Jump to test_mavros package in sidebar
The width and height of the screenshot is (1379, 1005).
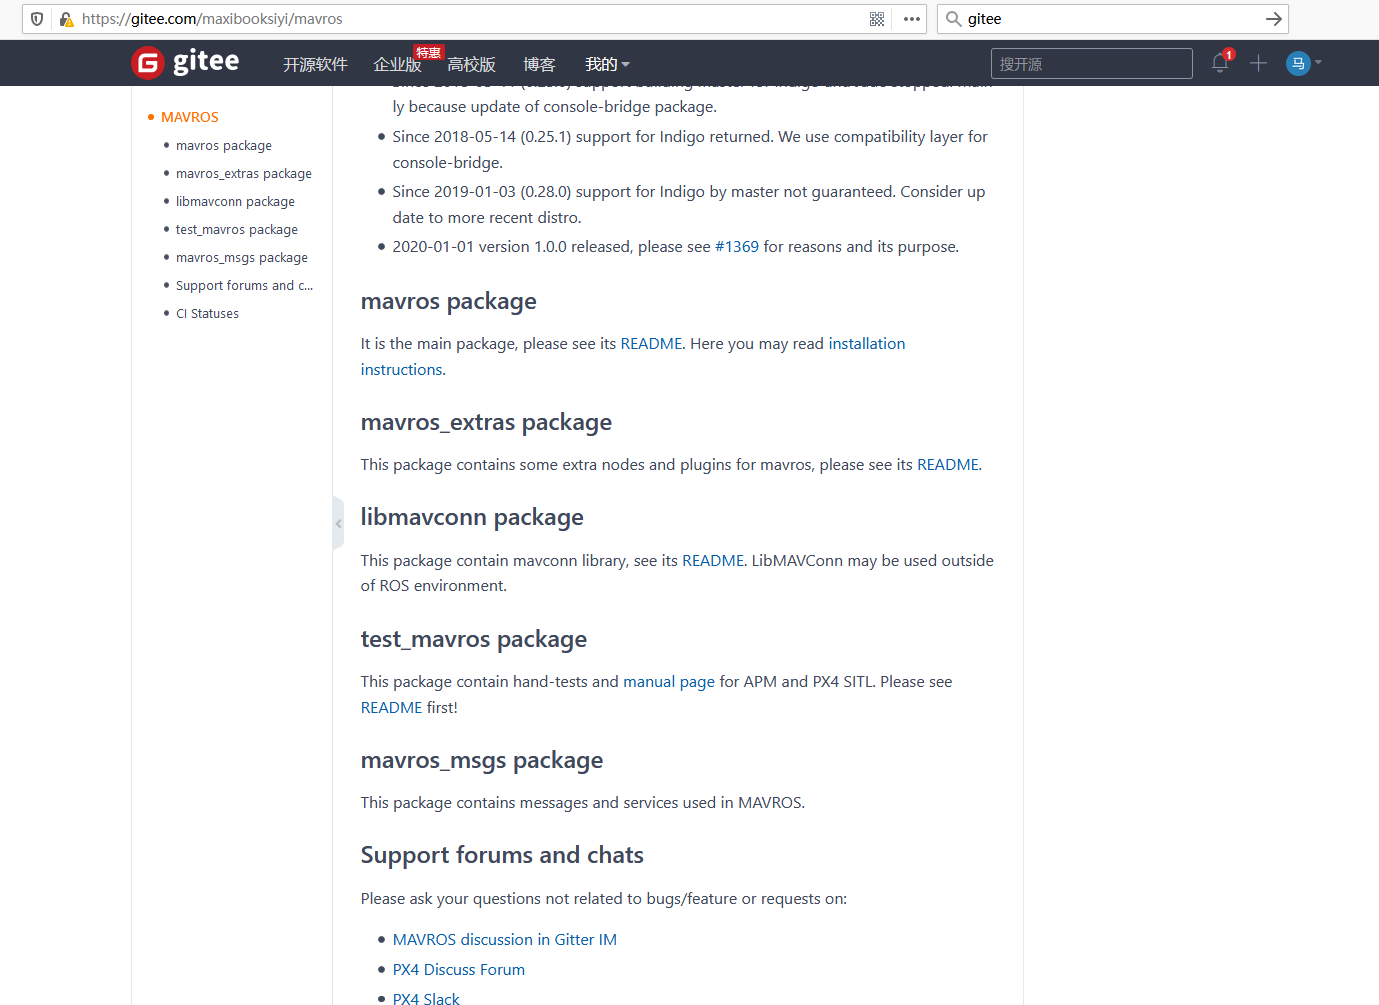[x=237, y=229]
